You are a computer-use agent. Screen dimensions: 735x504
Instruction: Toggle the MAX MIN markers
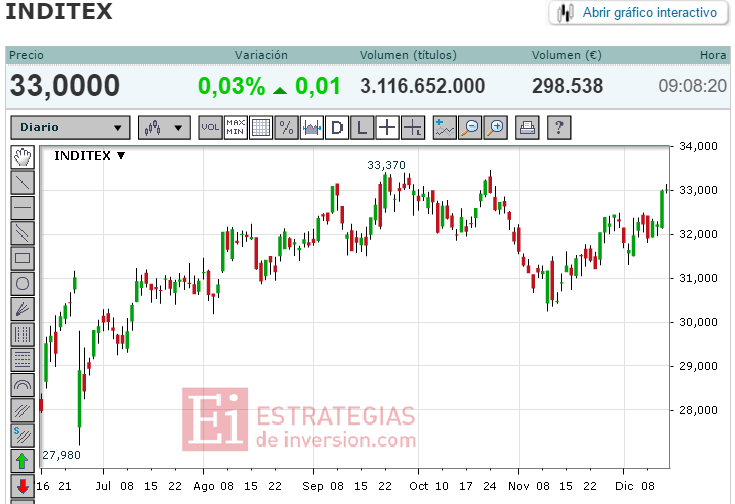coord(236,128)
